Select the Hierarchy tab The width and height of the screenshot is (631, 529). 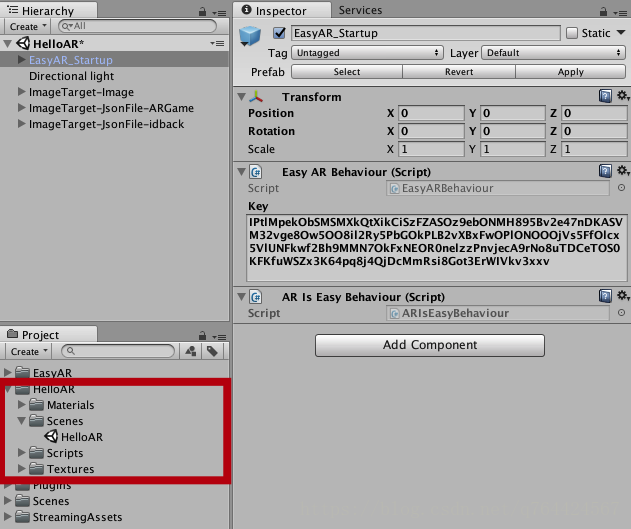point(48,10)
